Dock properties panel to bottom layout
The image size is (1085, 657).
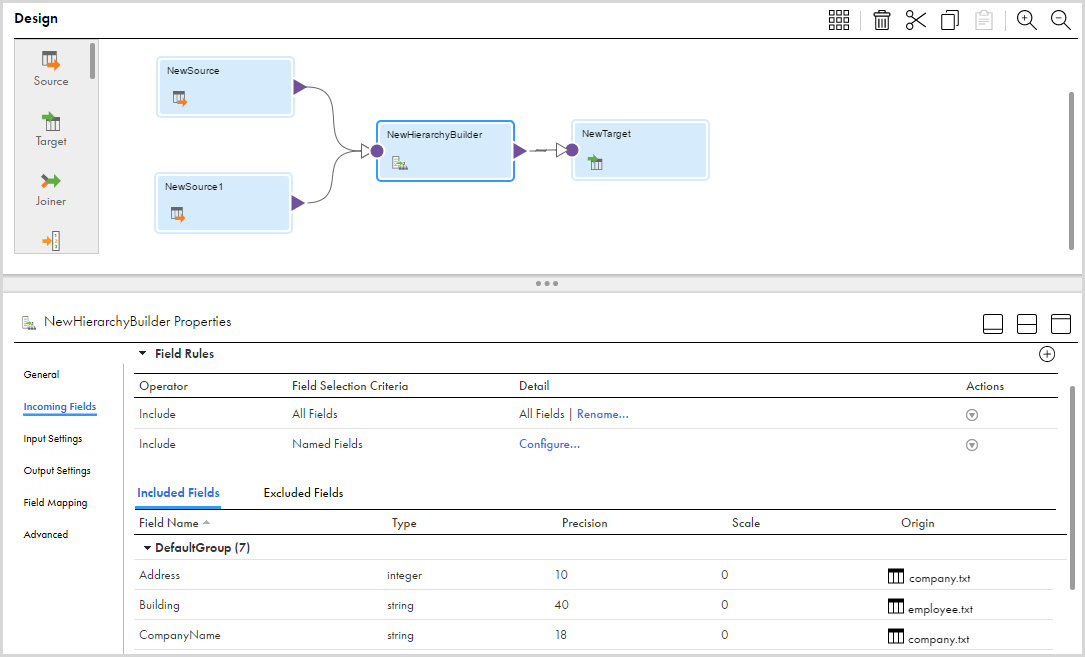(x=993, y=323)
